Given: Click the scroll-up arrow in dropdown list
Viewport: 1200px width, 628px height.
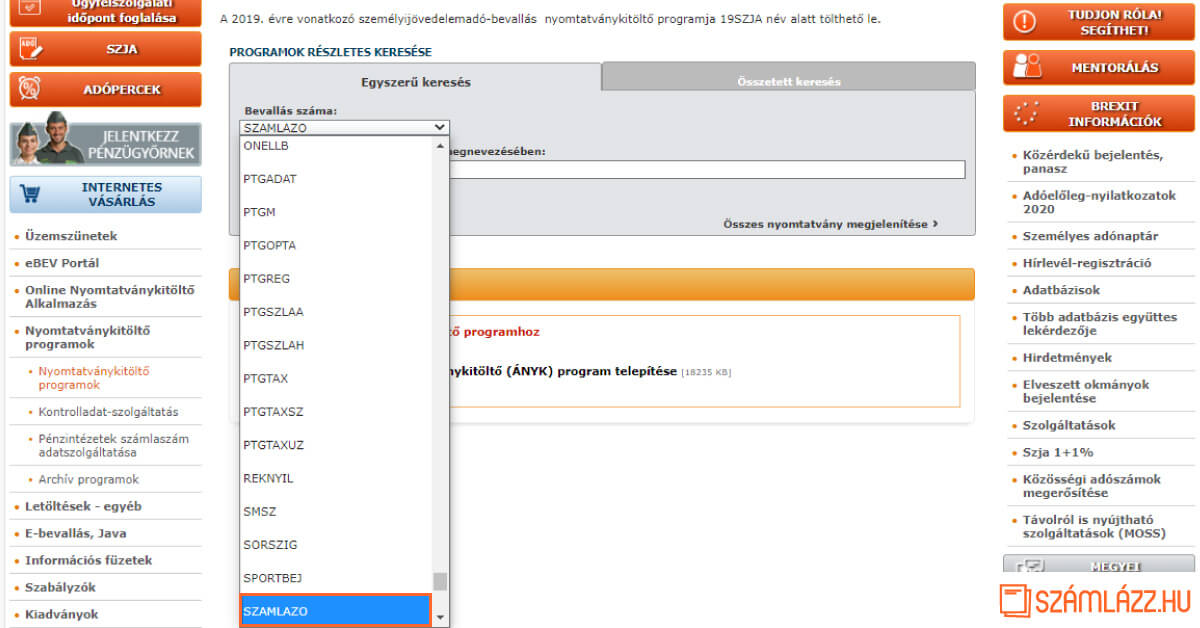Looking at the screenshot, I should 440,146.
